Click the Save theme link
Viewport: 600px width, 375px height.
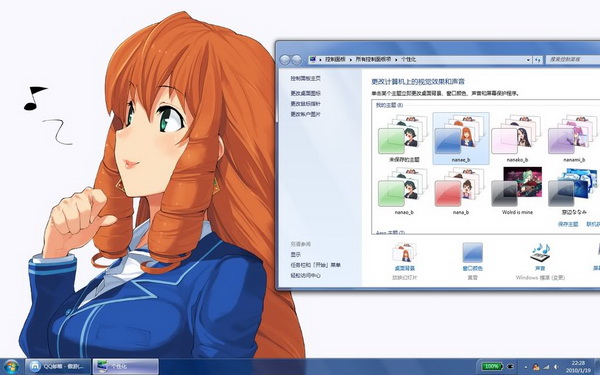coord(568,224)
